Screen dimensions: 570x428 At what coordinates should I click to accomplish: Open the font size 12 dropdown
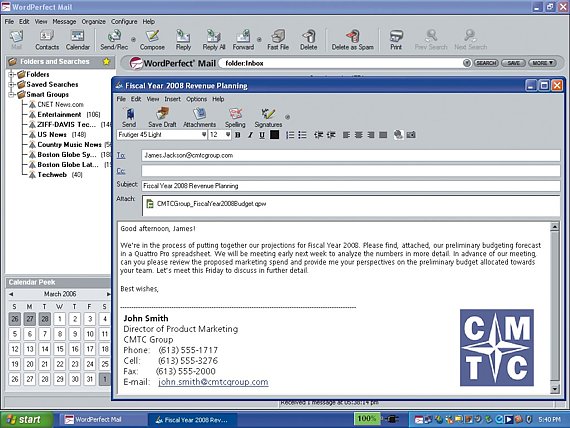[228, 135]
